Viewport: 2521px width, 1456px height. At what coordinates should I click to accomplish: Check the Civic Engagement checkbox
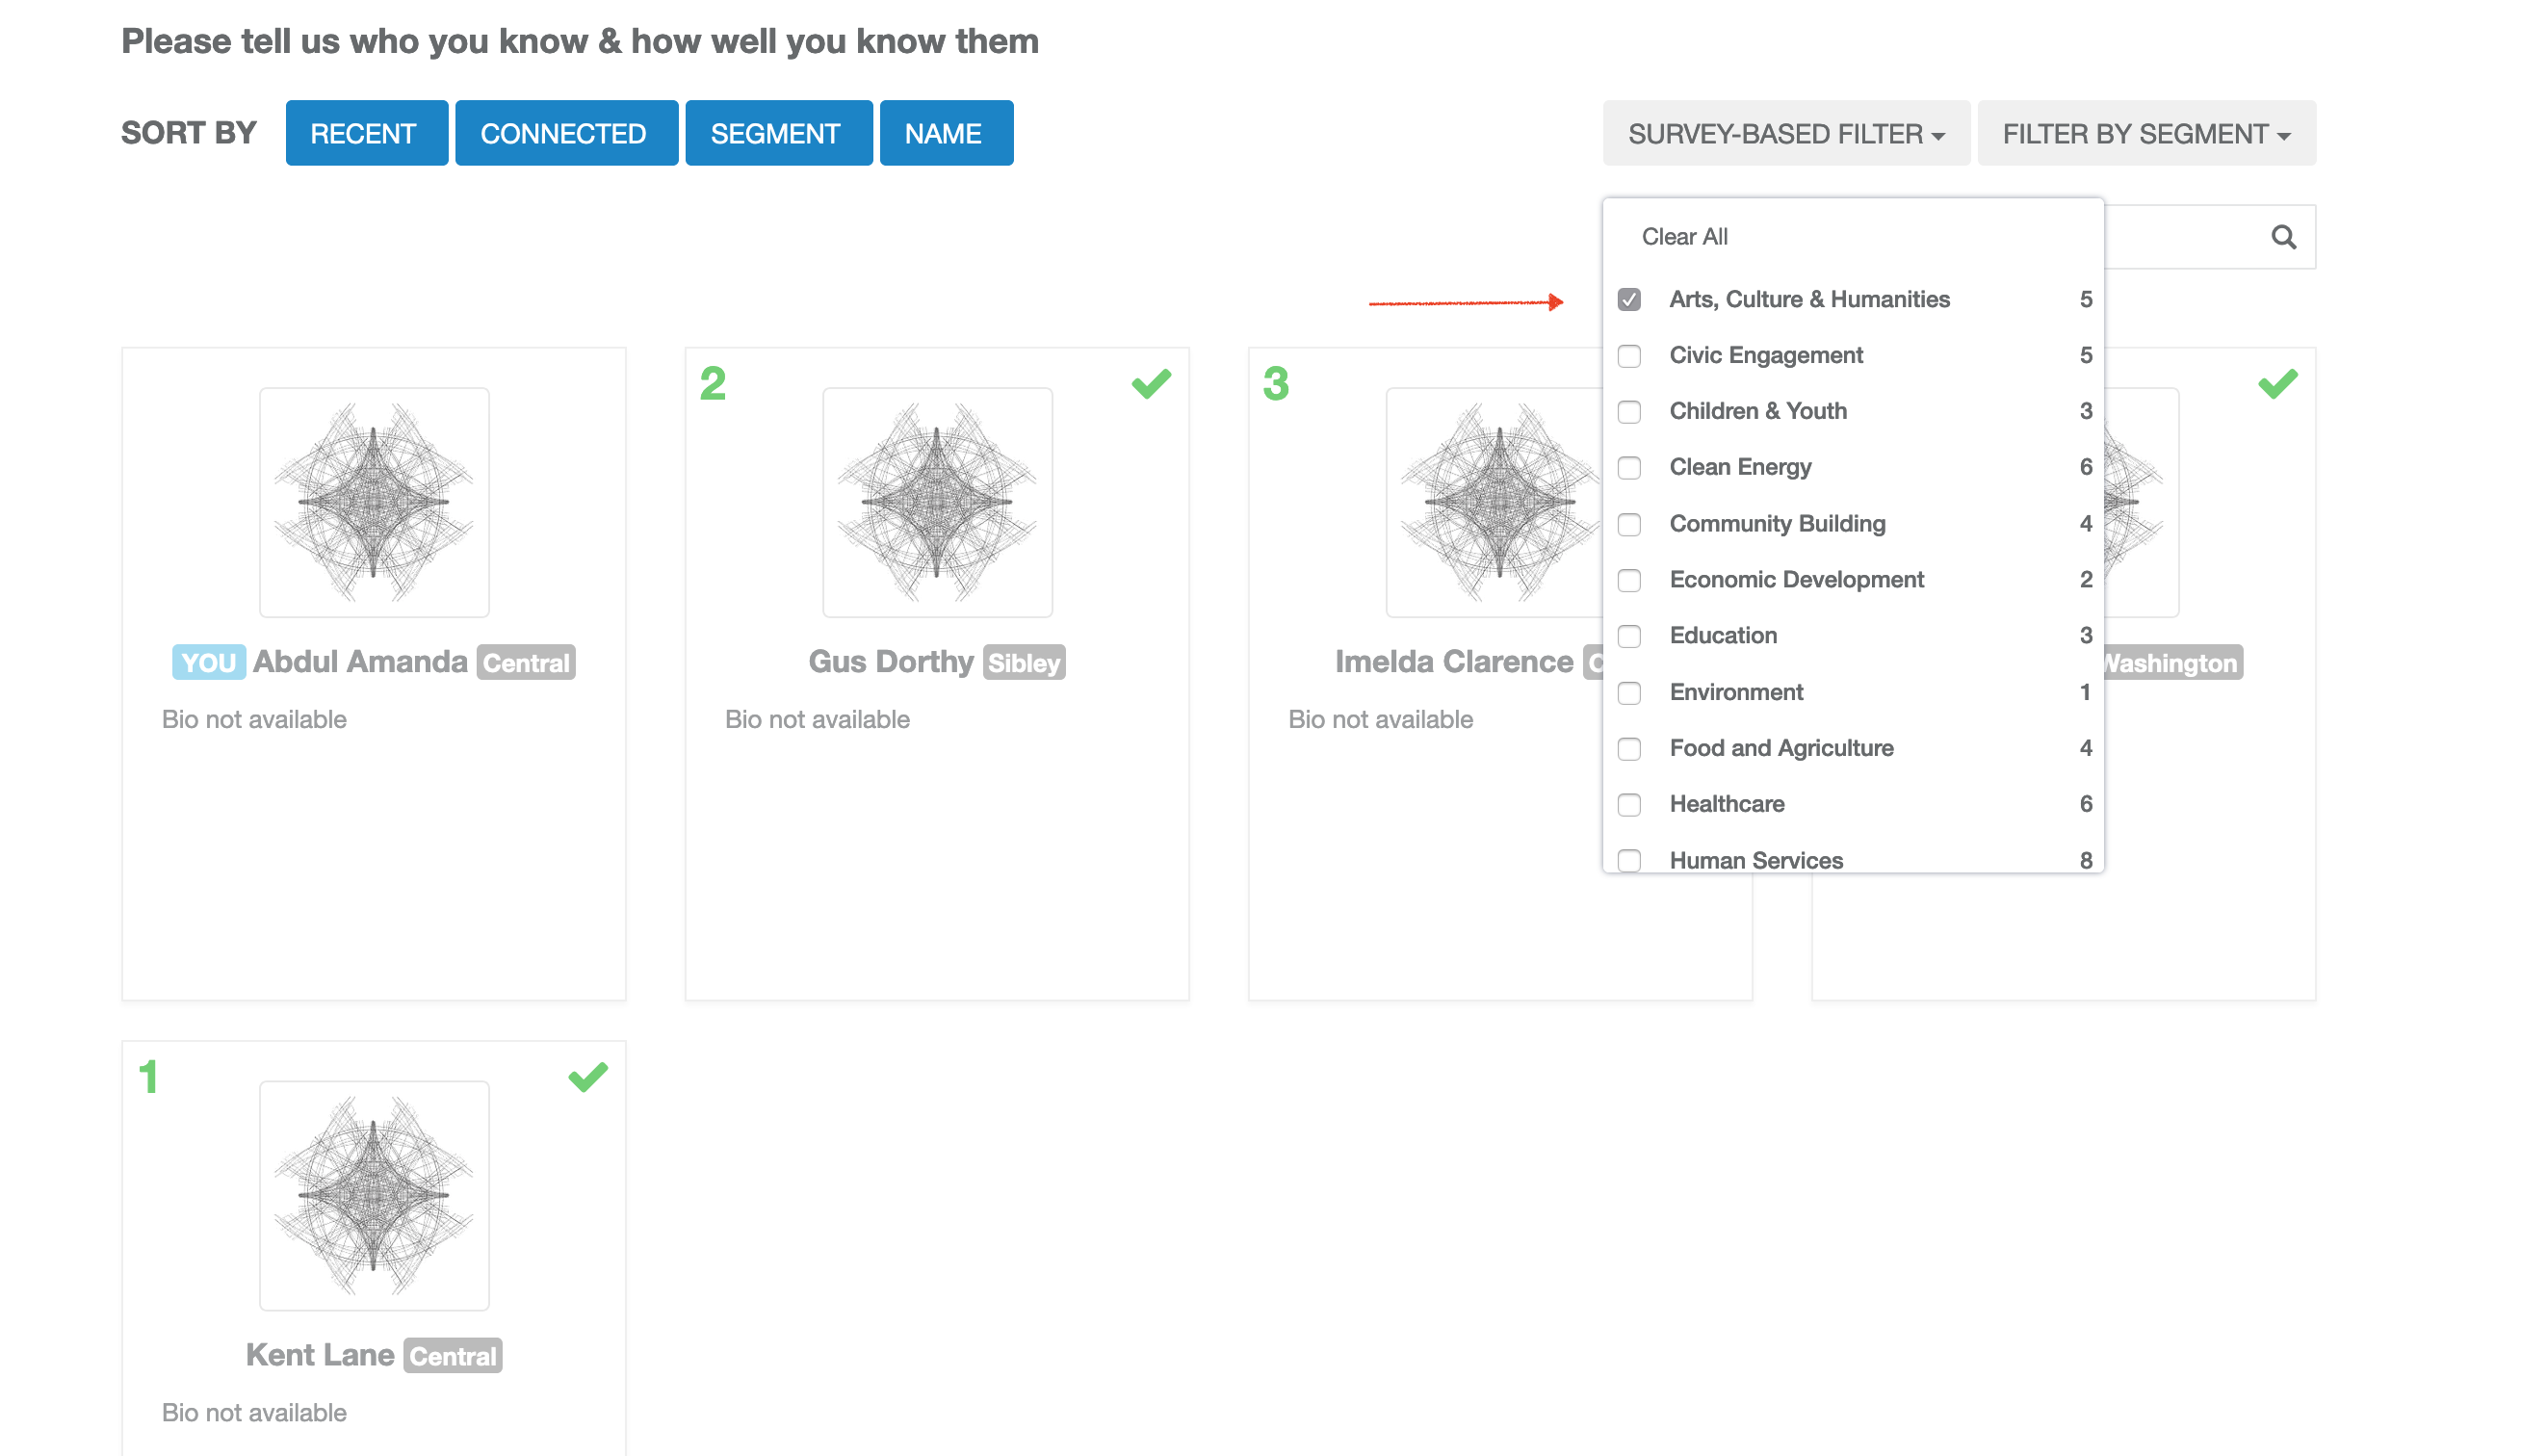pyautogui.click(x=1628, y=356)
